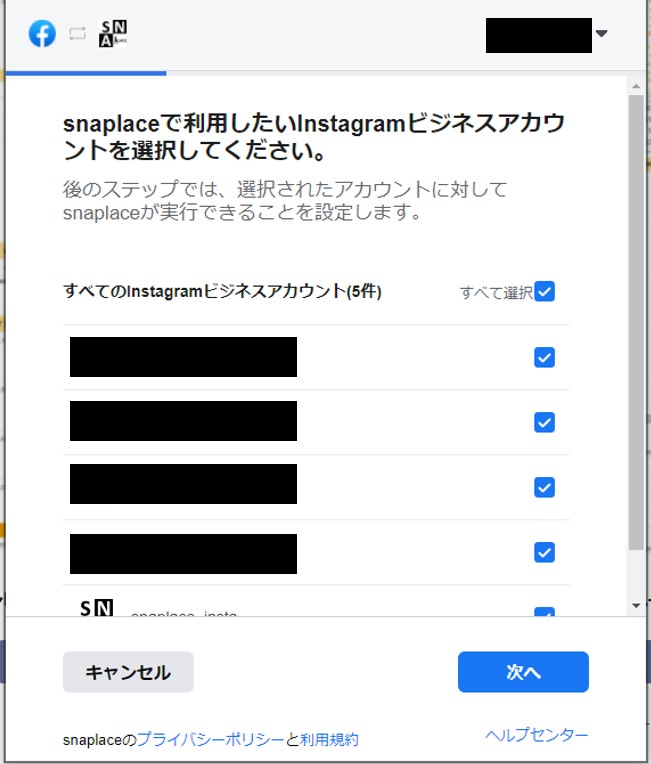Click the キャンセル button
This screenshot has height=764, width=651.
point(128,672)
